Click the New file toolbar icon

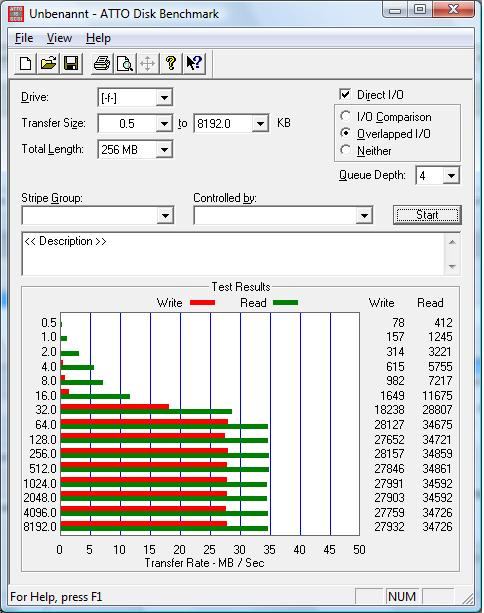pyautogui.click(x=26, y=63)
